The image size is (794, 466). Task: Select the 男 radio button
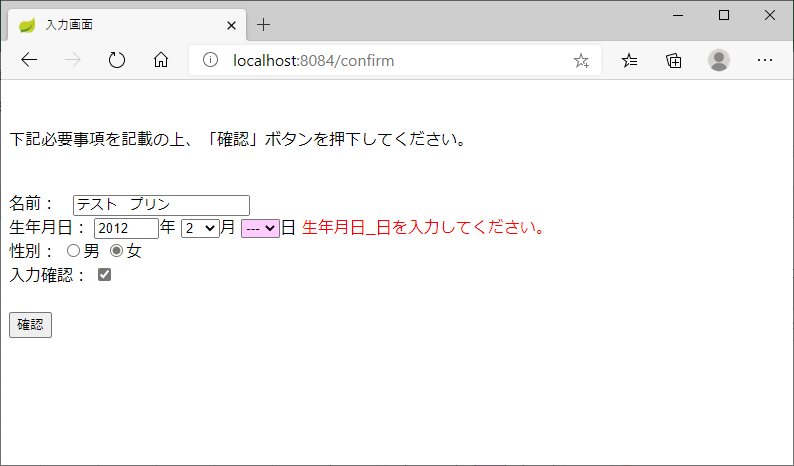tap(73, 251)
